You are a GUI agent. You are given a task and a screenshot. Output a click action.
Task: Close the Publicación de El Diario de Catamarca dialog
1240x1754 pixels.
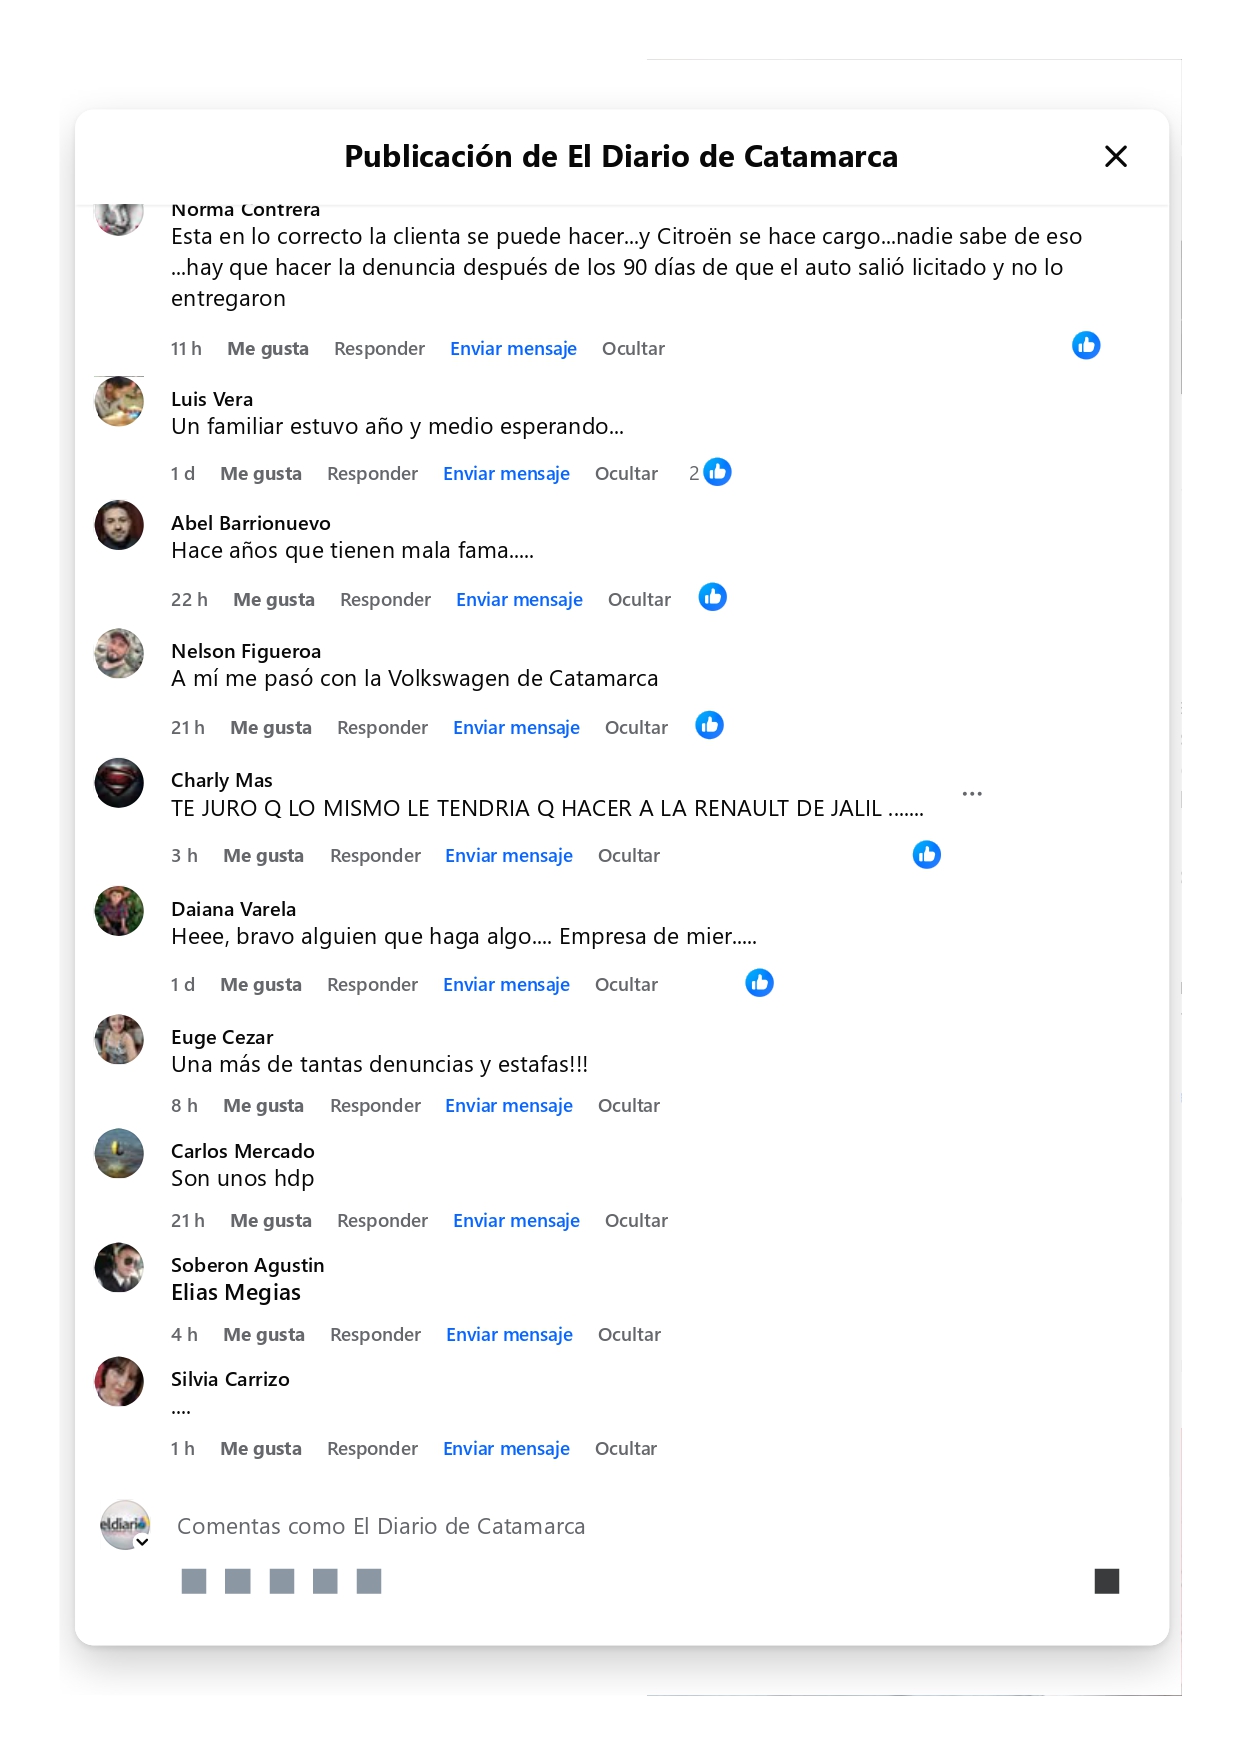click(1115, 157)
